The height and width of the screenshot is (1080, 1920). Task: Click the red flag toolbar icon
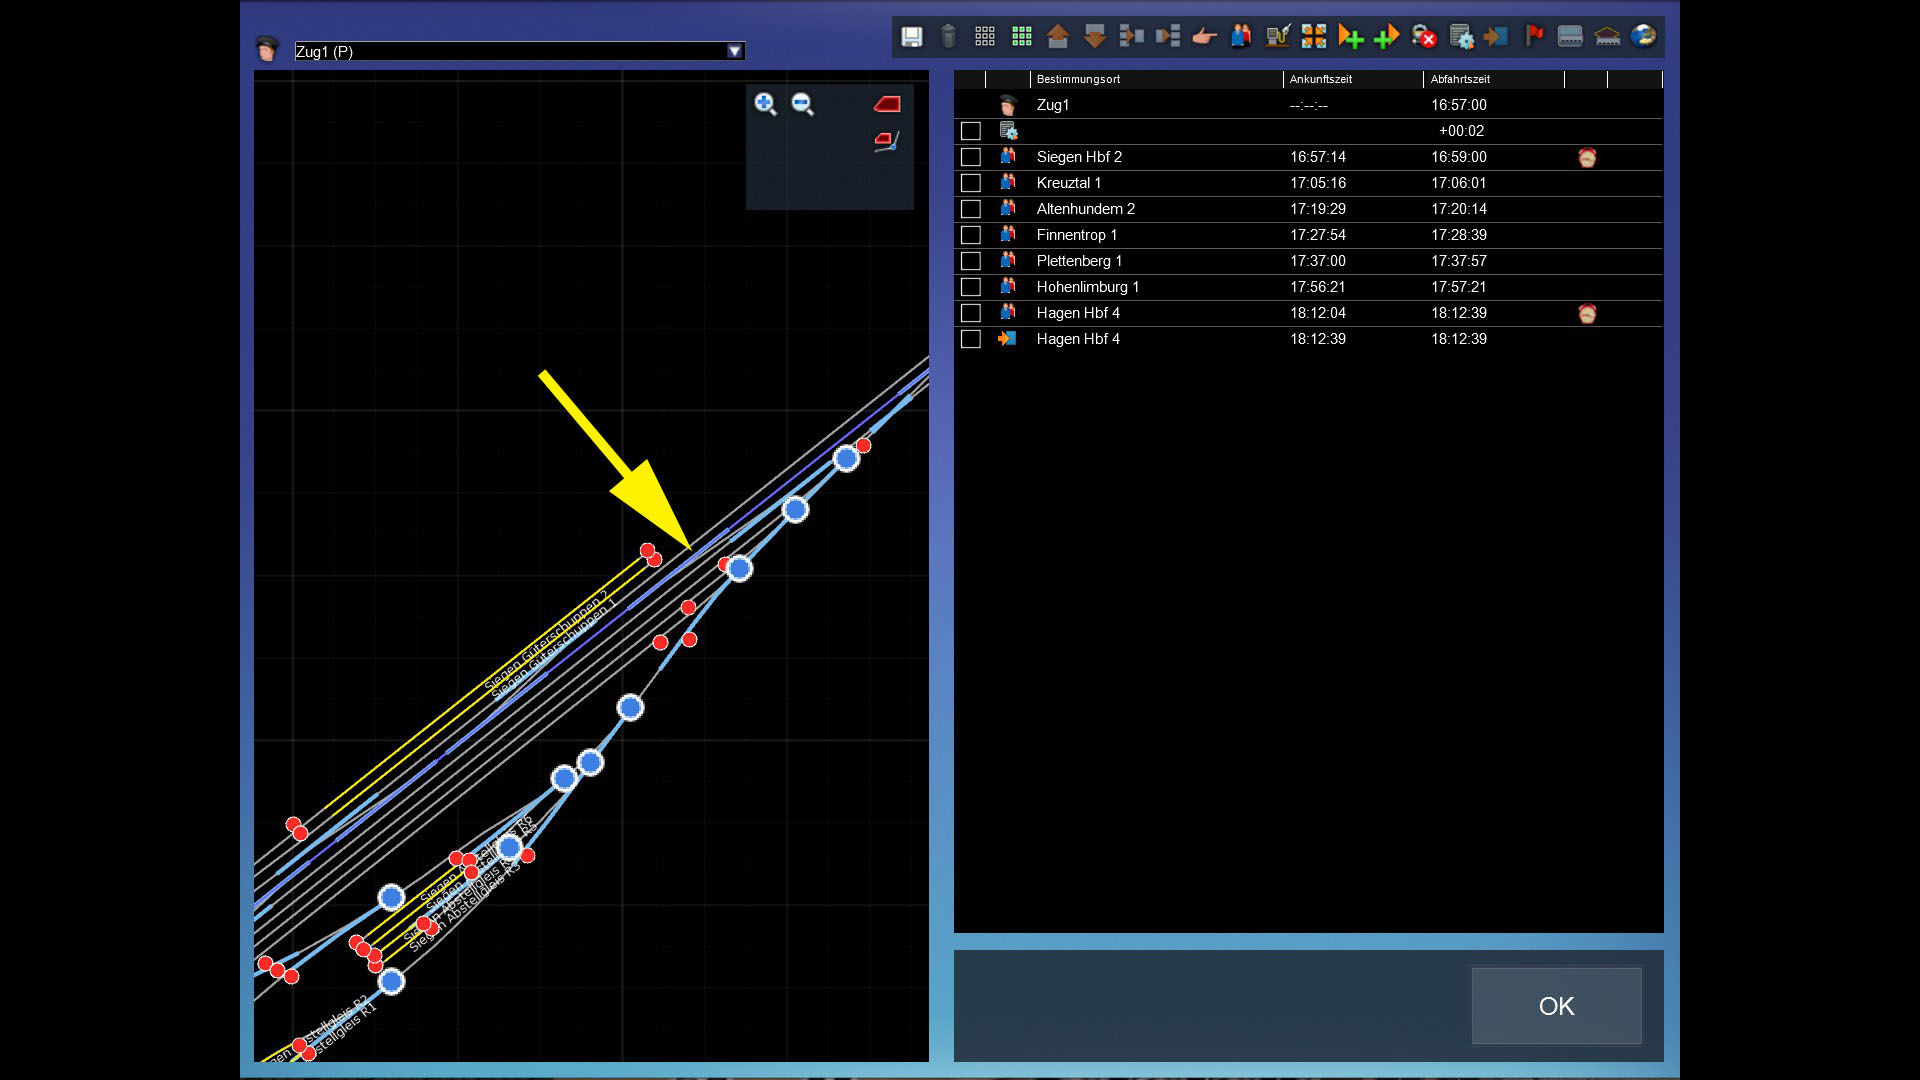click(1534, 37)
